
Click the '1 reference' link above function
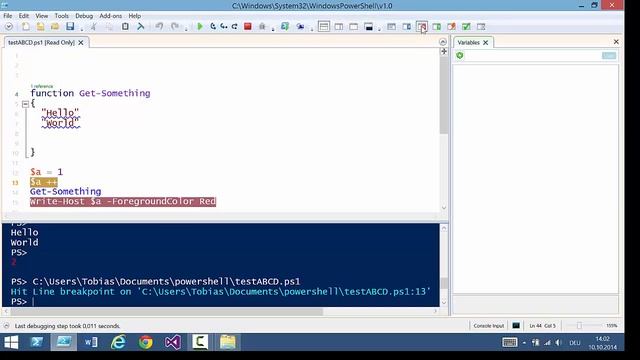pos(42,86)
